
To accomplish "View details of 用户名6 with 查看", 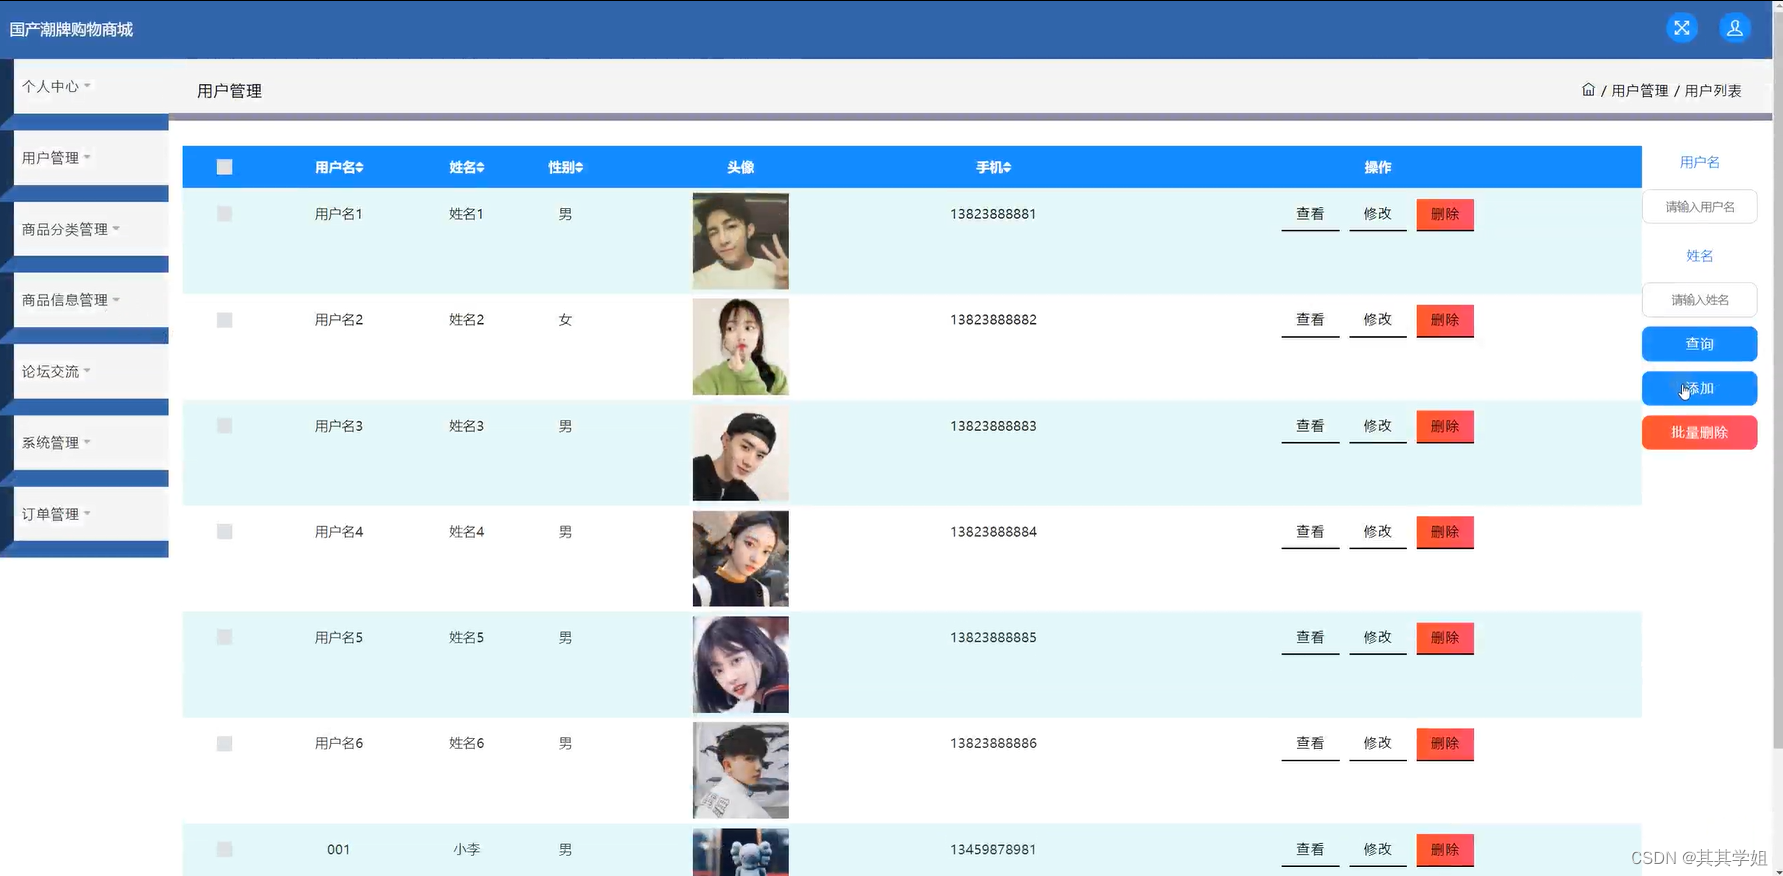I will 1310,744.
